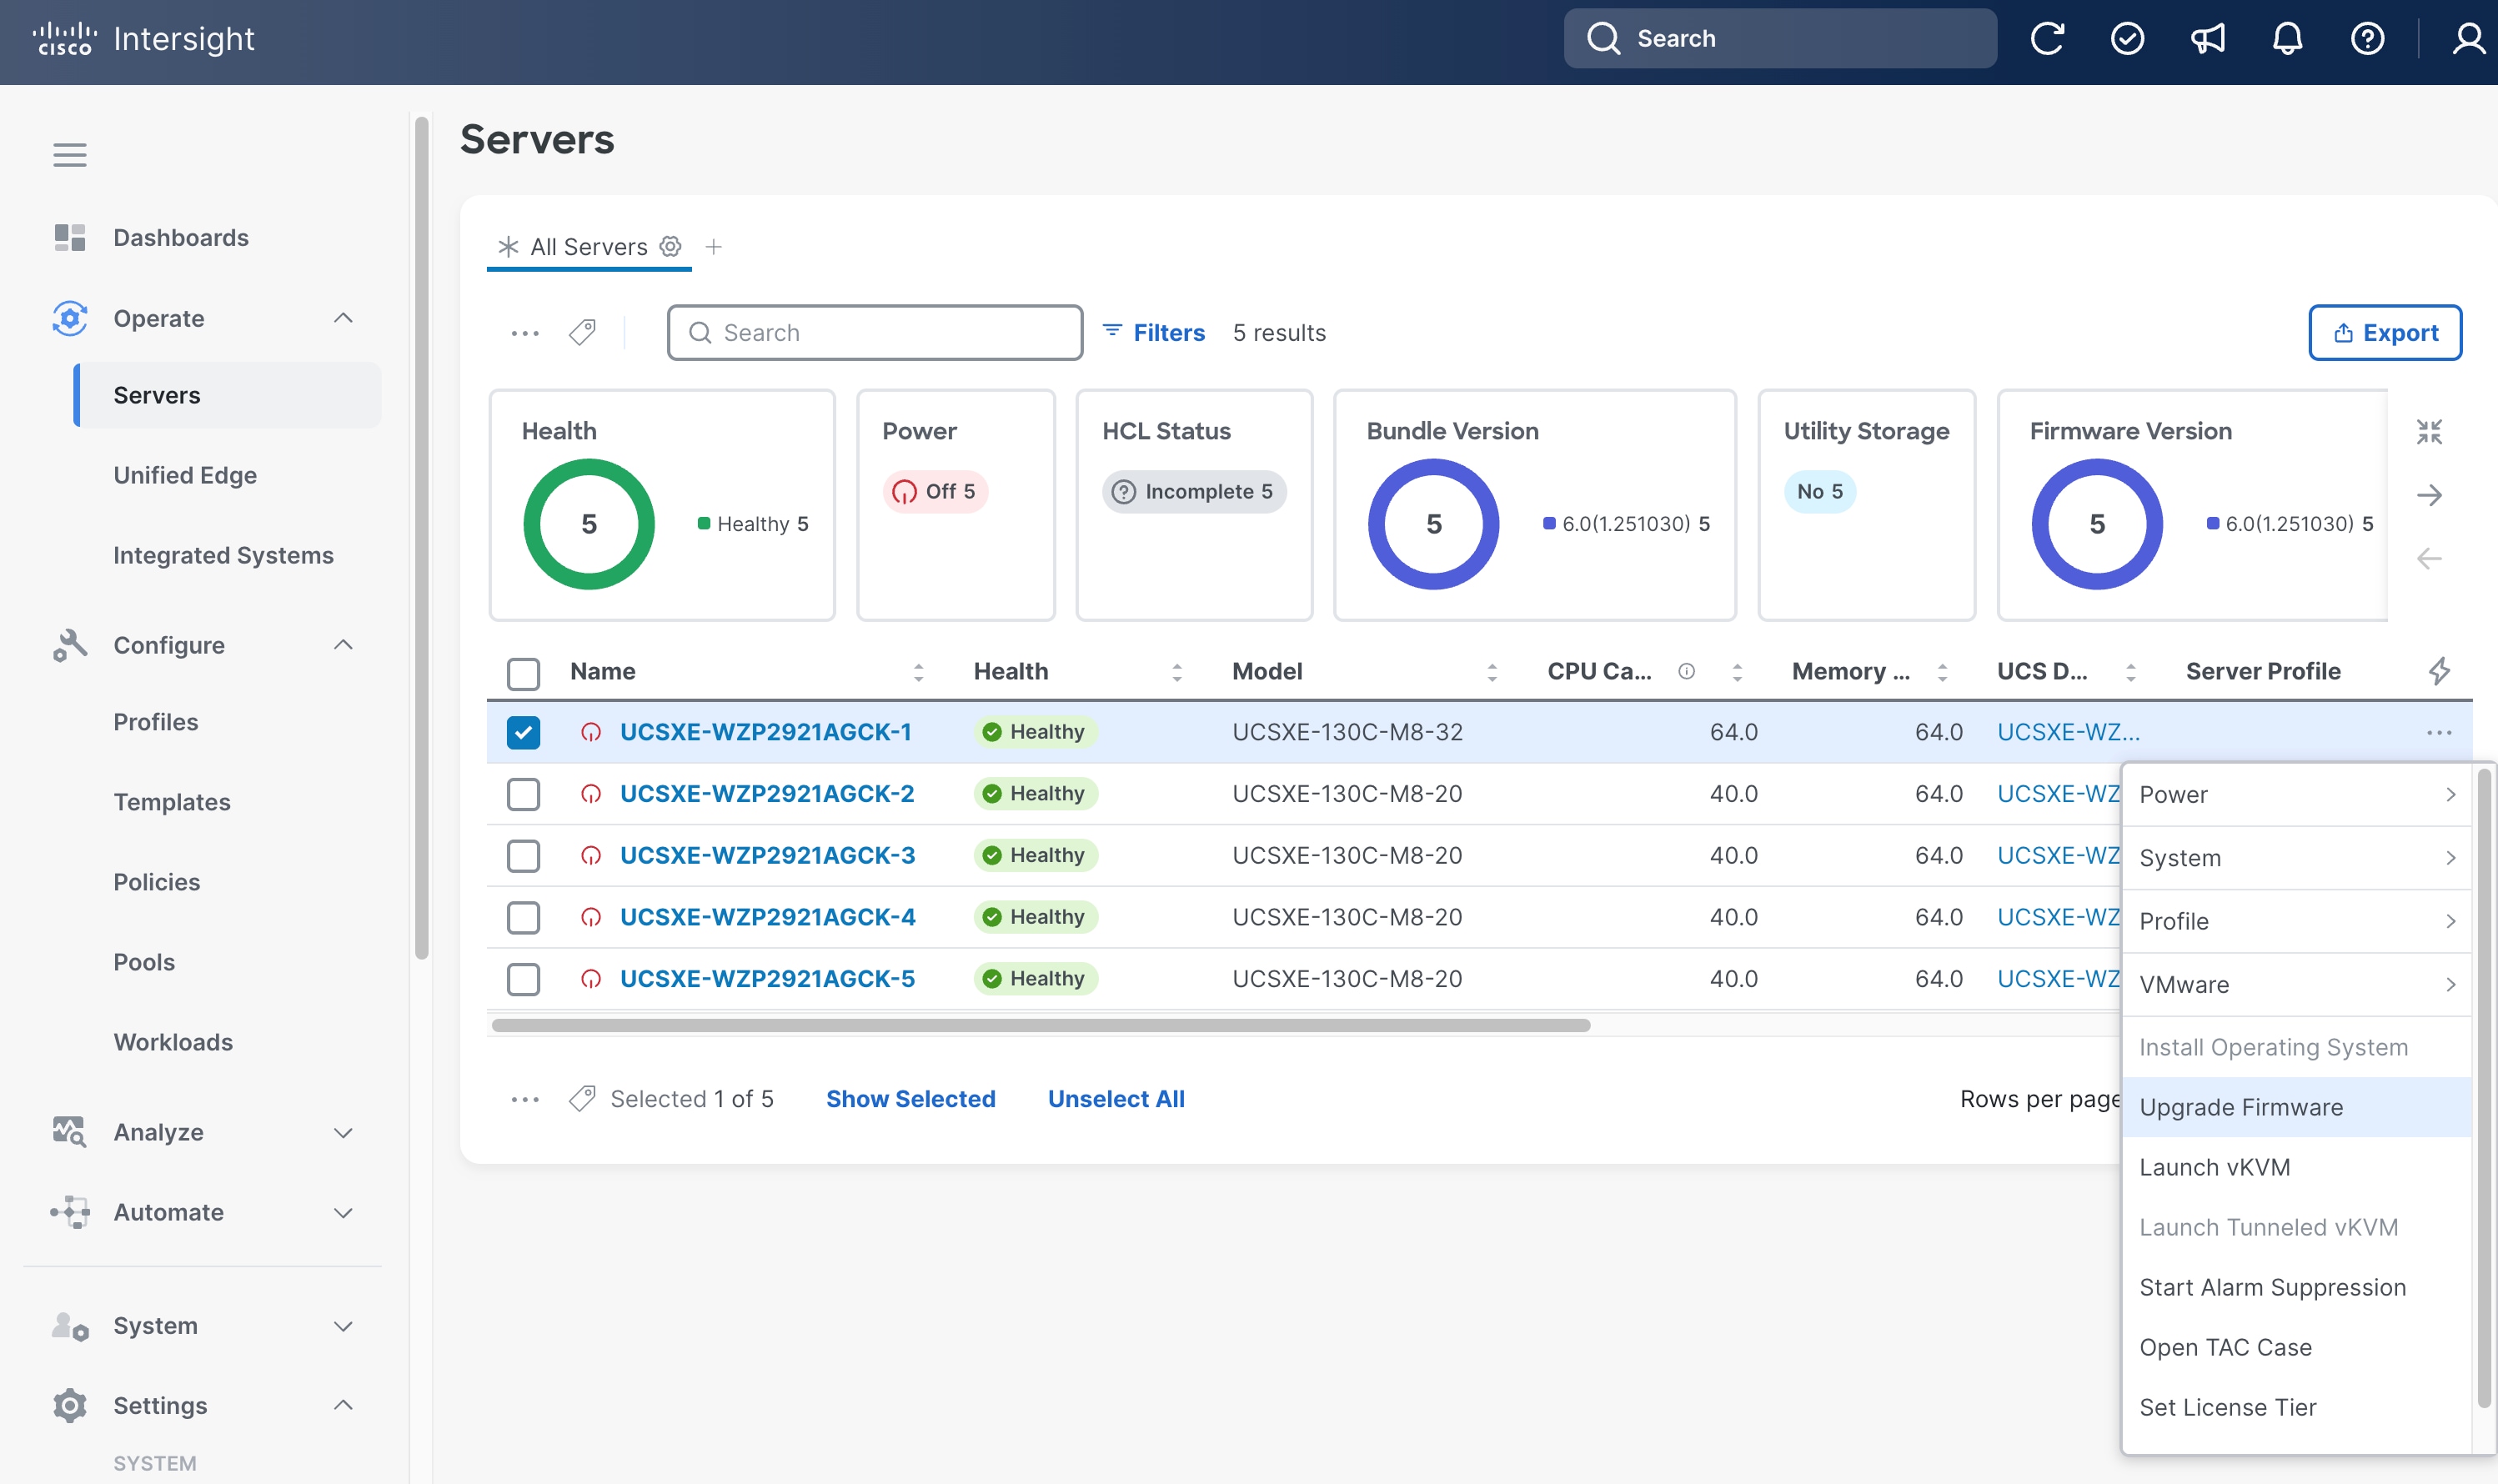Open the Filters button
The image size is (2498, 1484).
(1153, 332)
